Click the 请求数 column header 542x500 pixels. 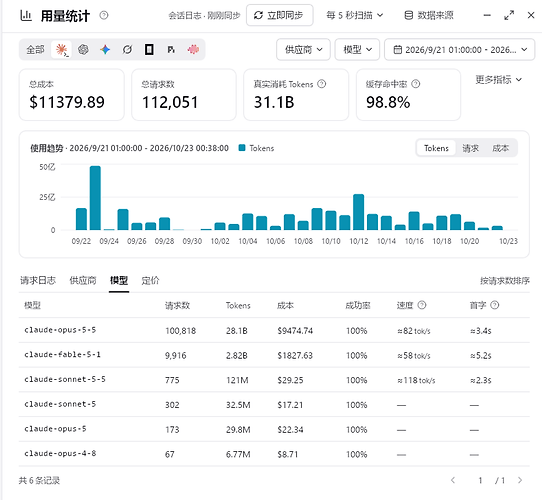pyautogui.click(x=177, y=306)
